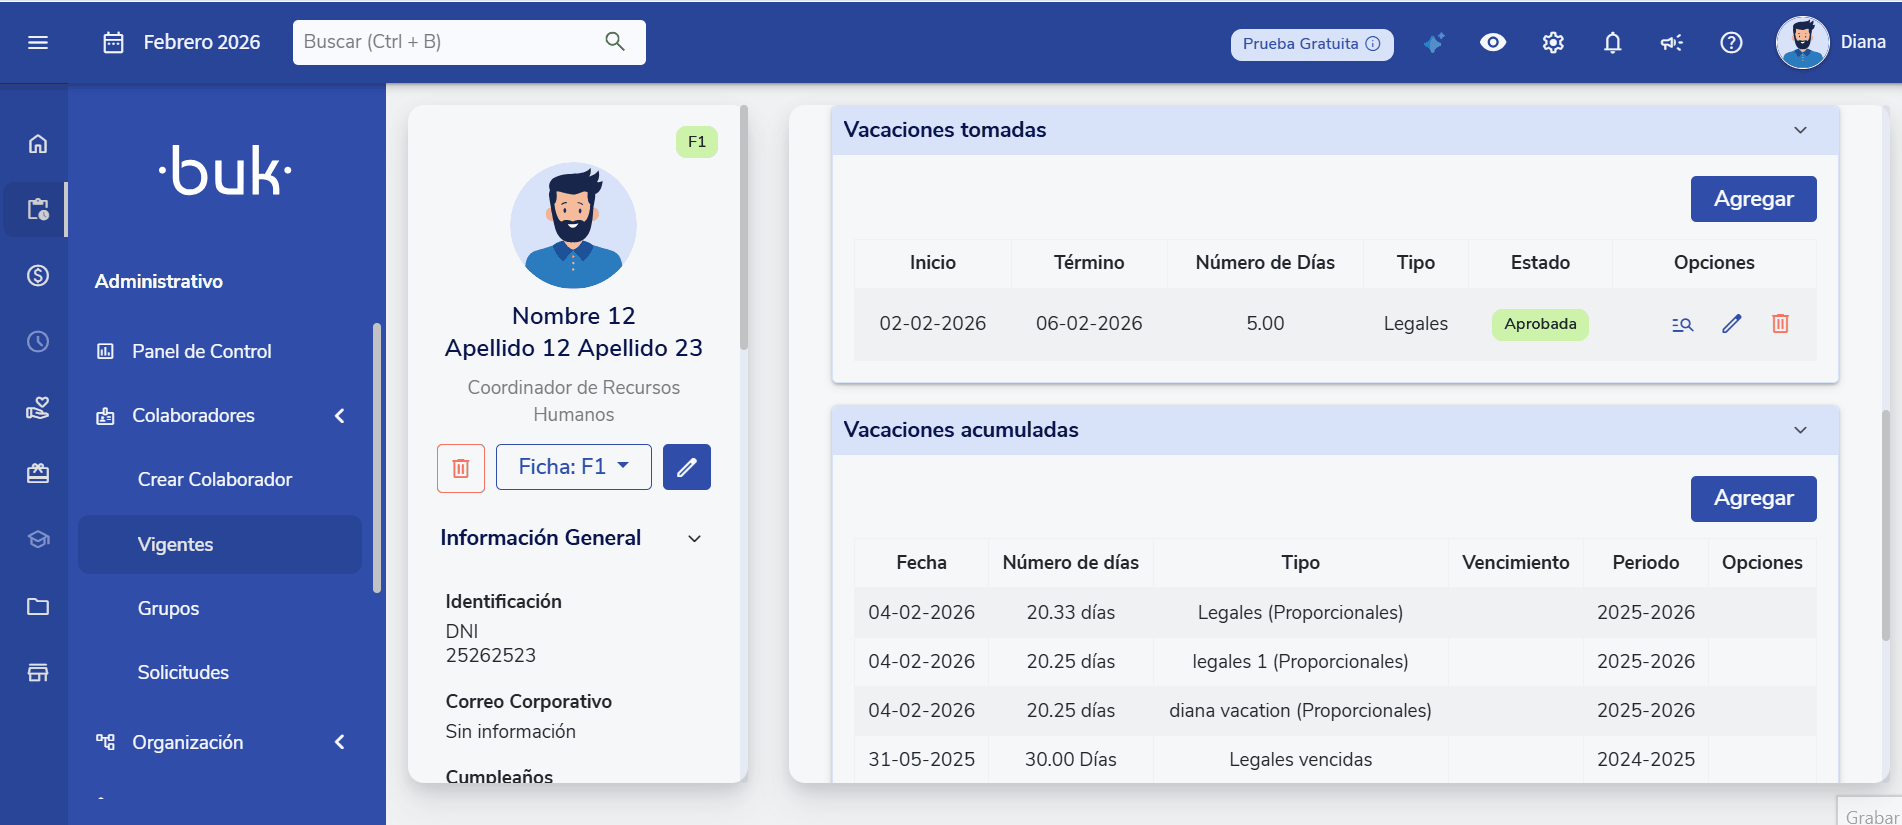Click the Organización hierarchy icon

coord(105,741)
